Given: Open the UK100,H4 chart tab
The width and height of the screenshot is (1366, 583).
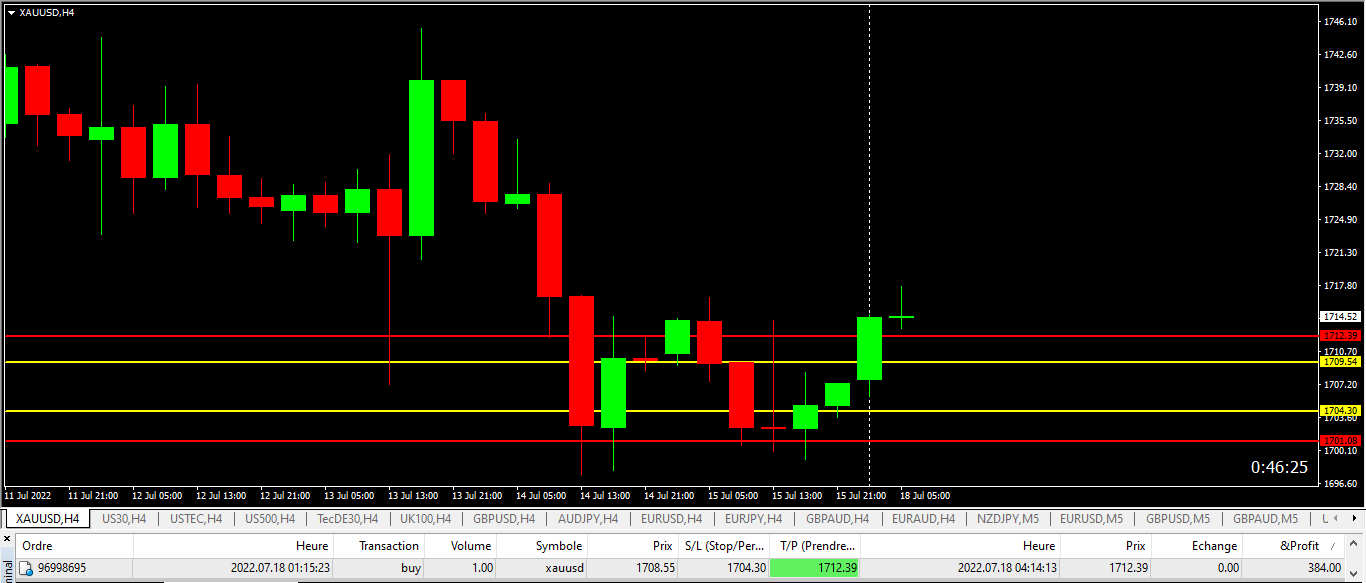Looking at the screenshot, I should [x=425, y=519].
